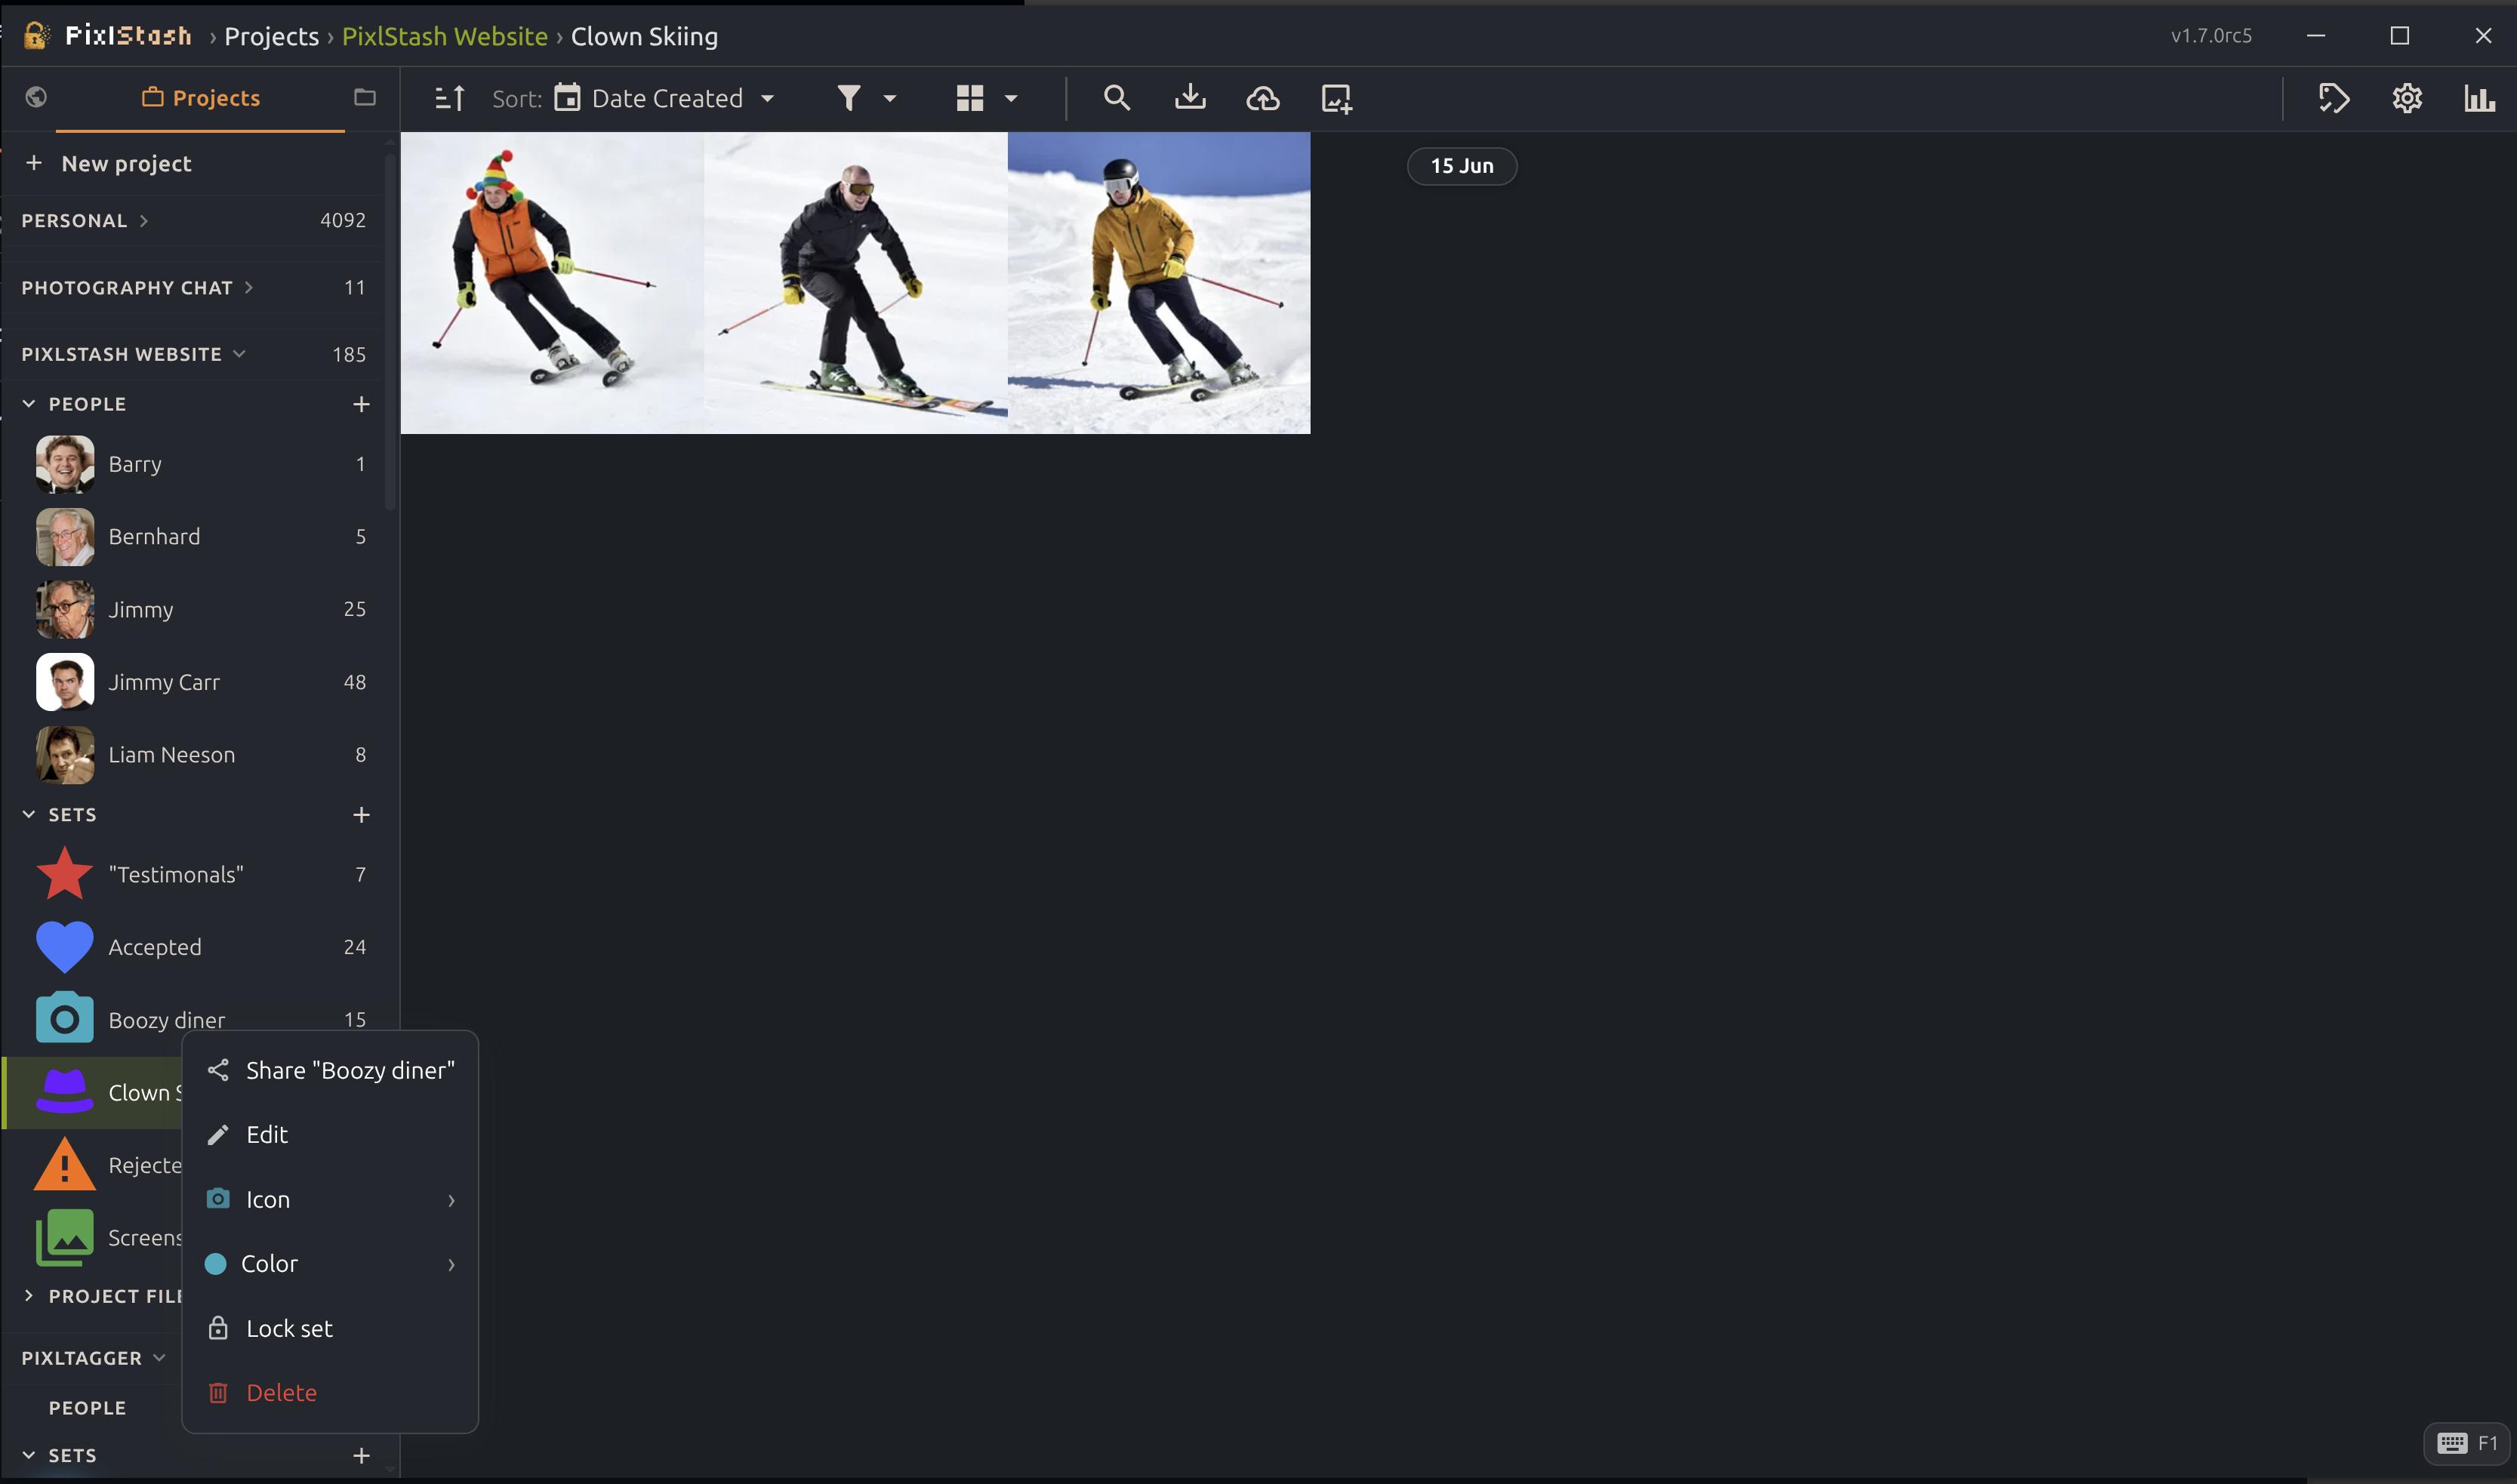Click New project button

[108, 163]
